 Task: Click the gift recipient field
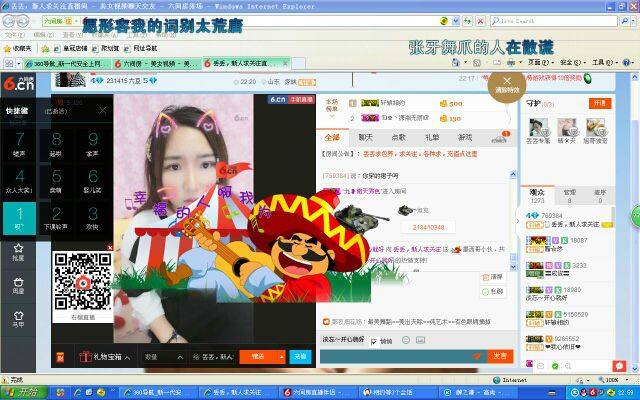pos(213,357)
